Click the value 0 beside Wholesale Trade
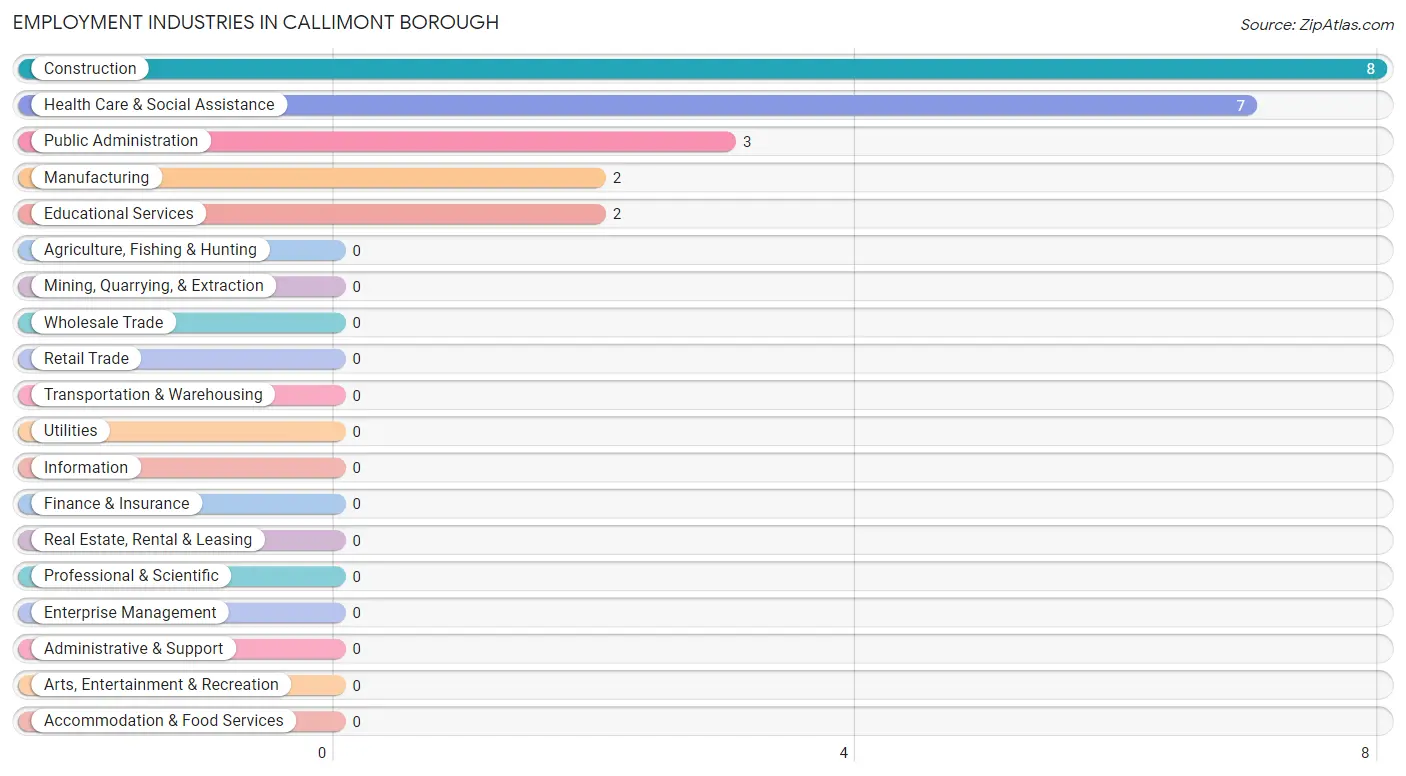This screenshot has height=776, width=1406. (x=357, y=323)
